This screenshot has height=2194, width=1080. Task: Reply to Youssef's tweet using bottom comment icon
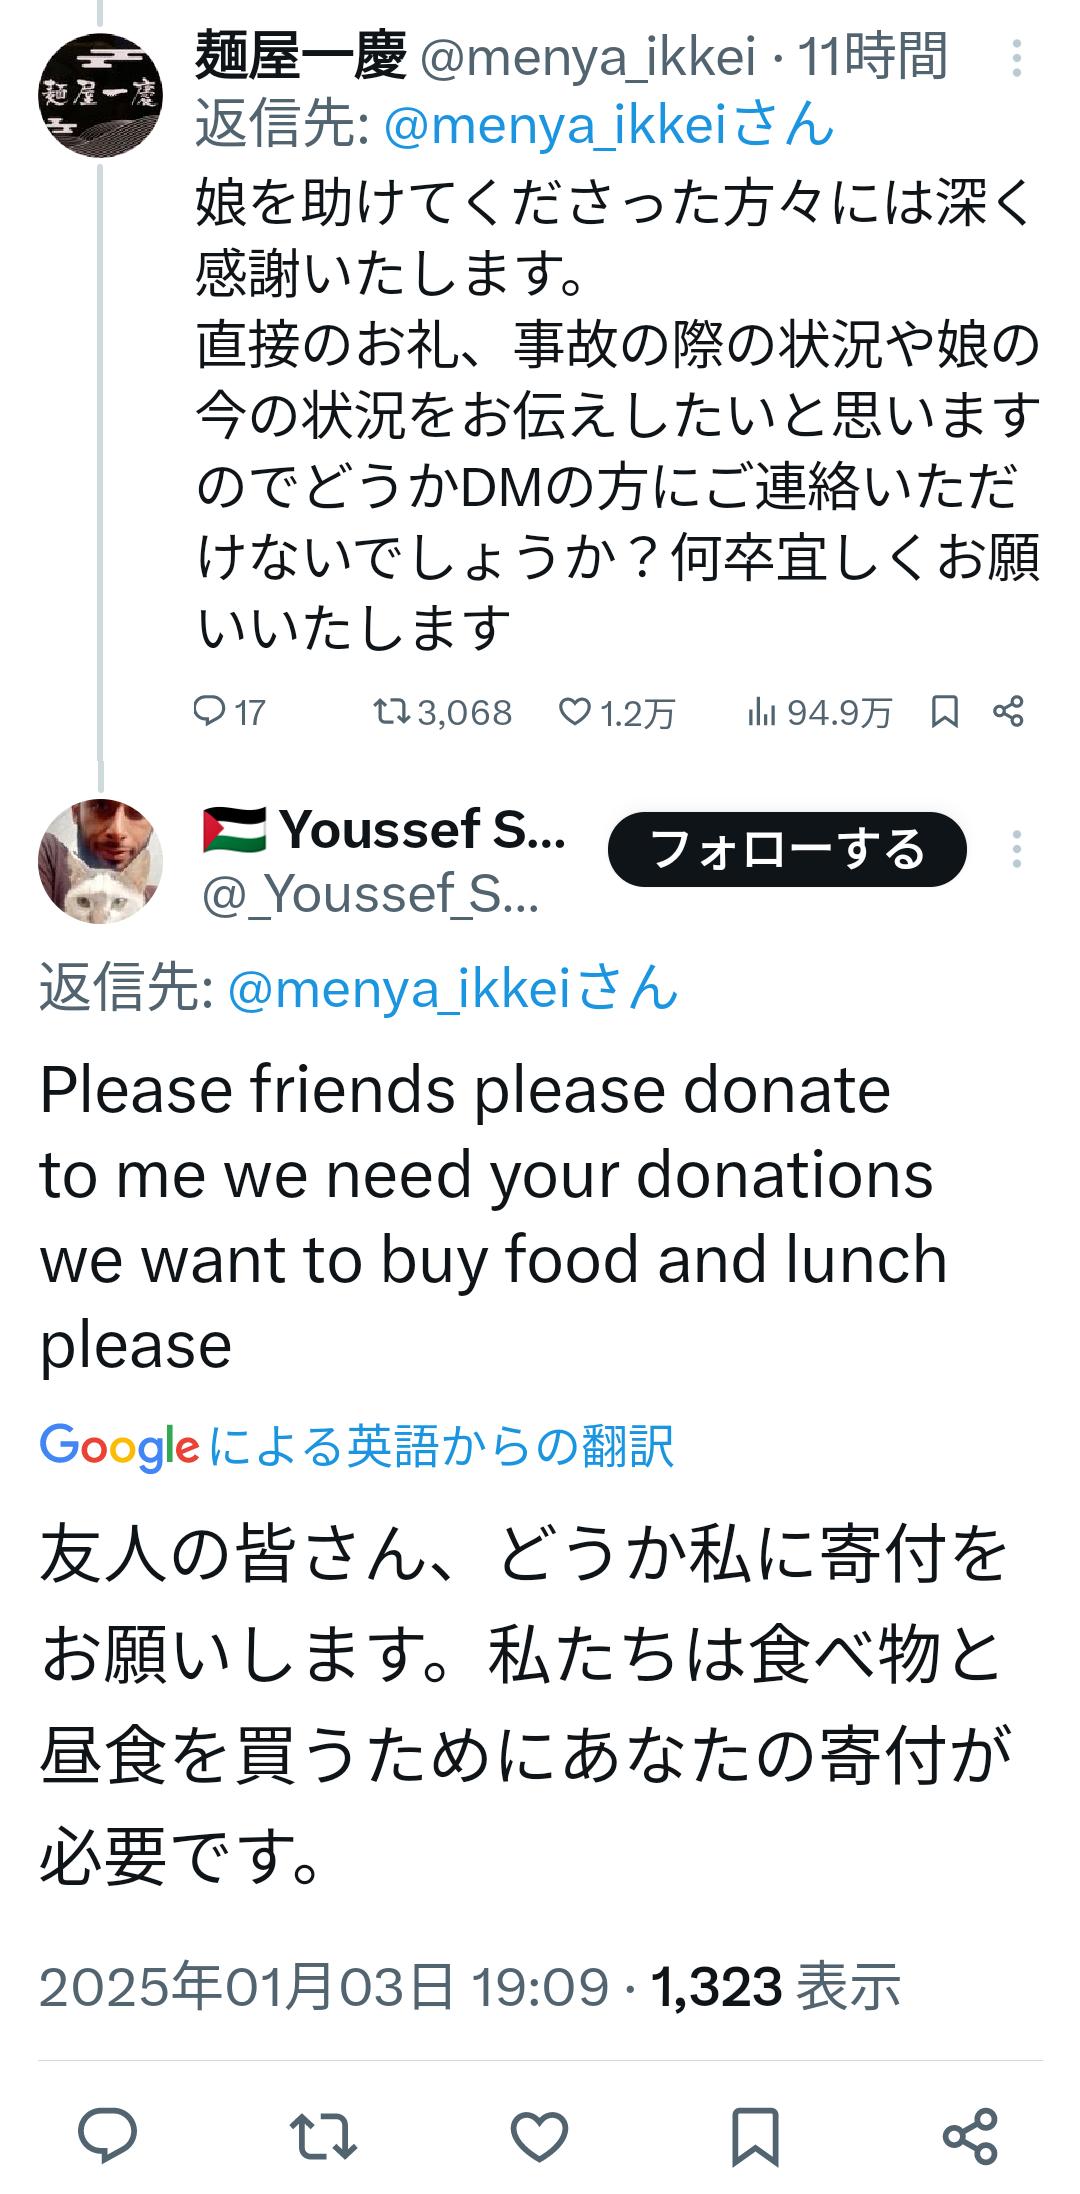pos(108,2135)
